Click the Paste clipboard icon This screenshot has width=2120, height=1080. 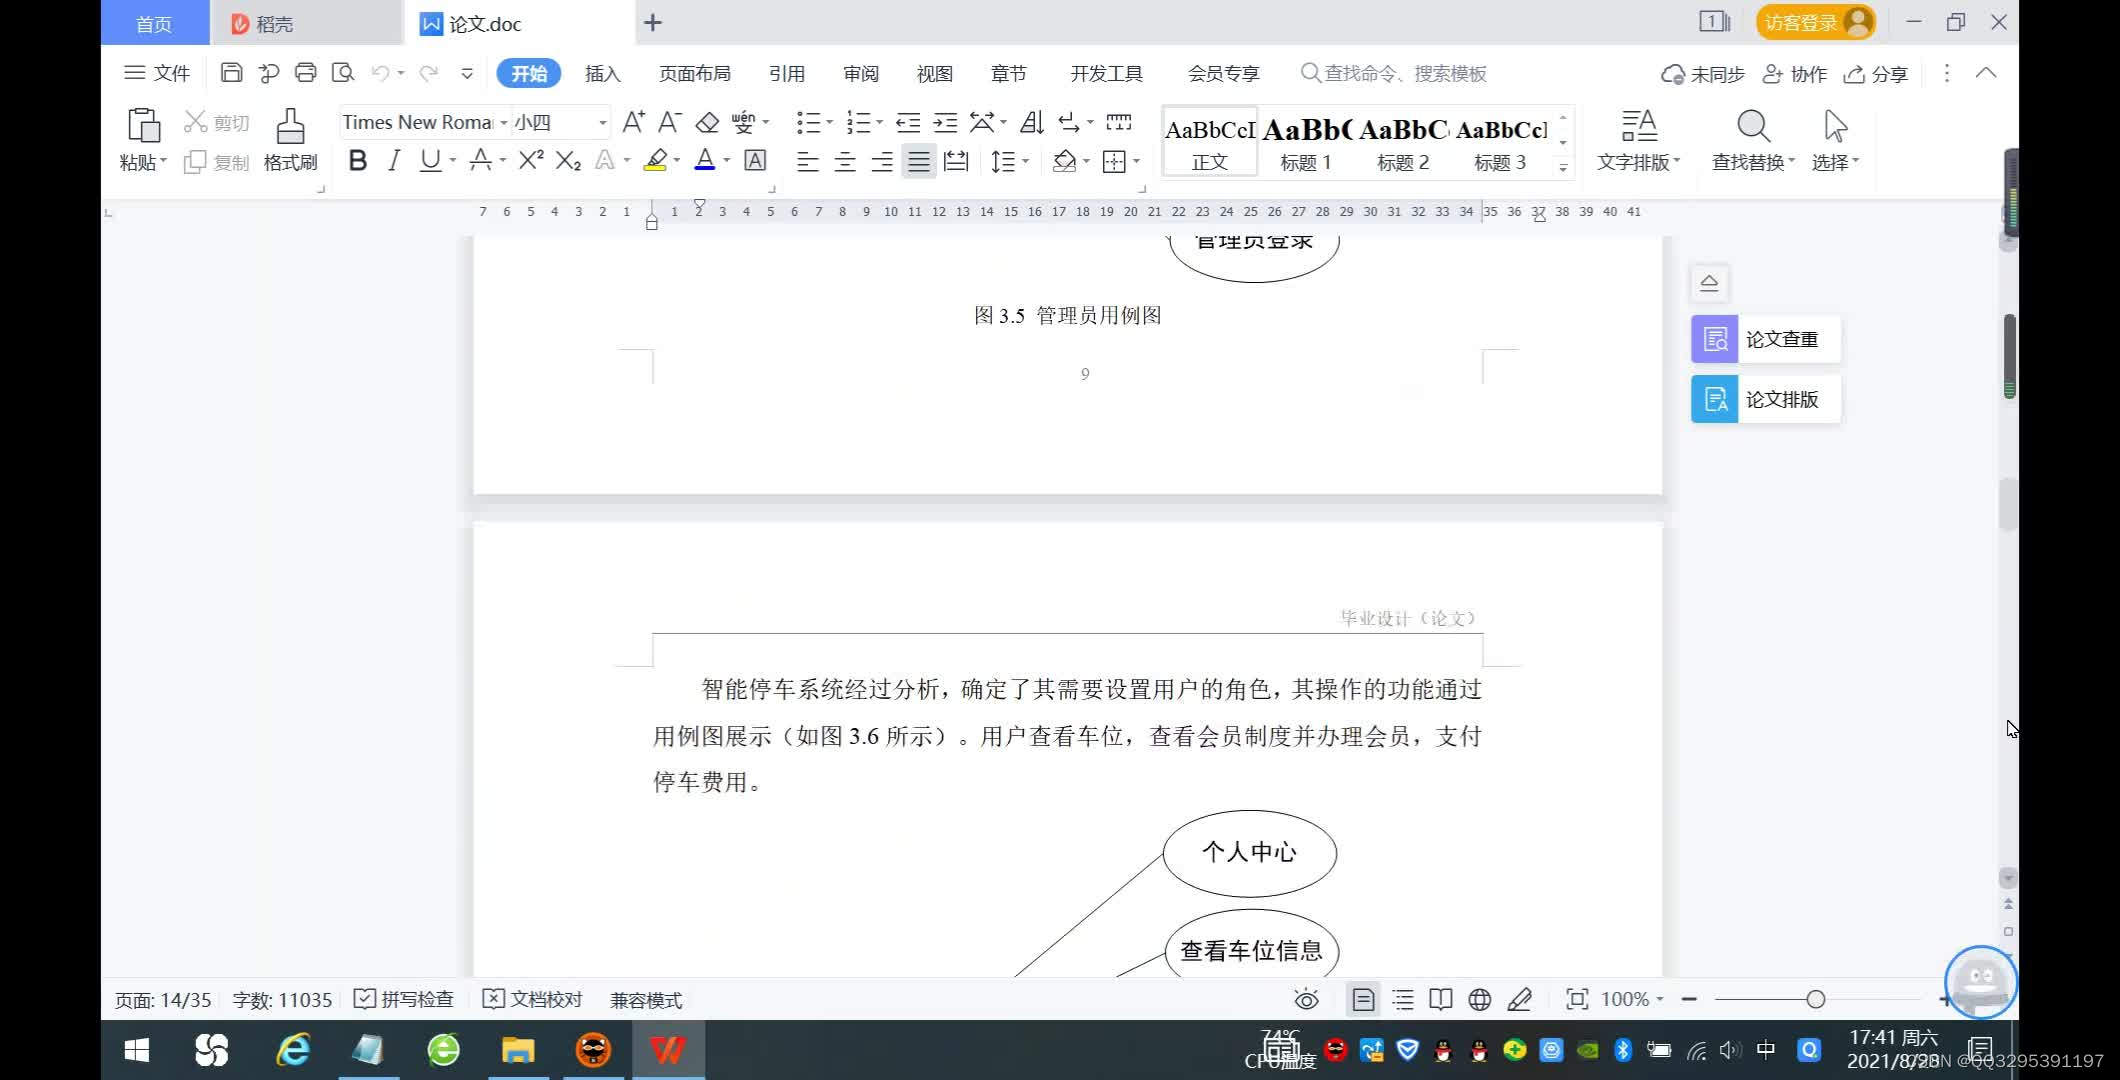(143, 126)
